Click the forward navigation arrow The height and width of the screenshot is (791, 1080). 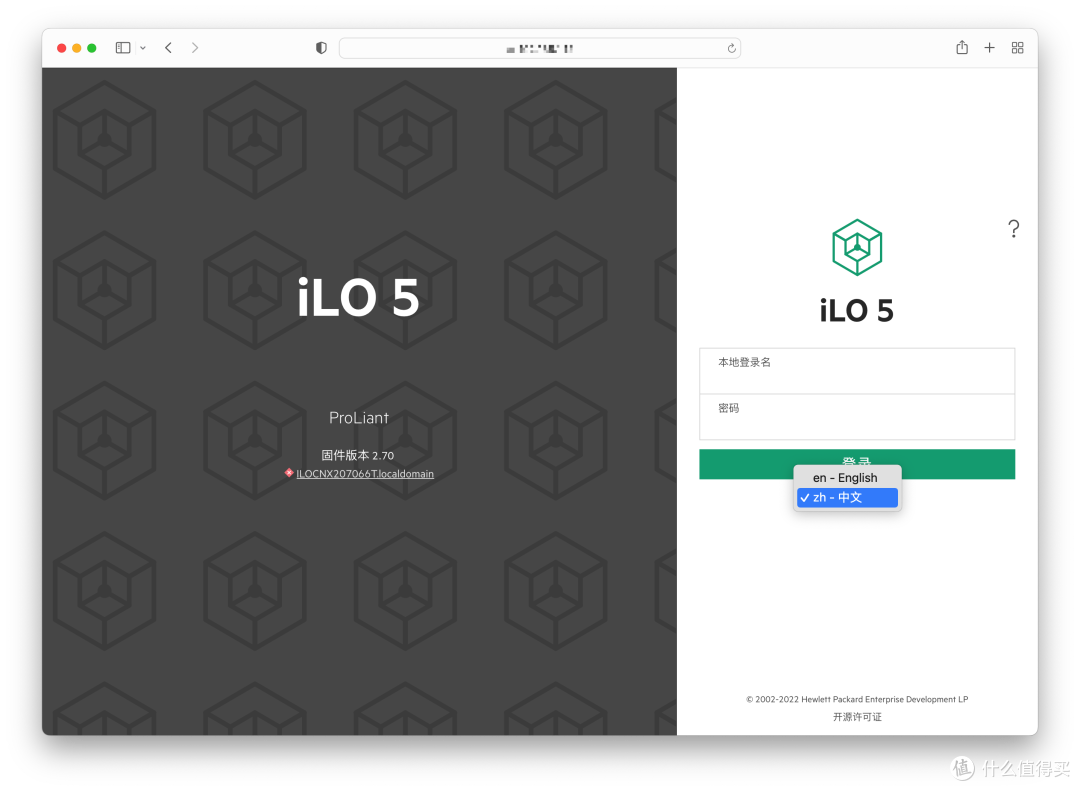[x=194, y=48]
